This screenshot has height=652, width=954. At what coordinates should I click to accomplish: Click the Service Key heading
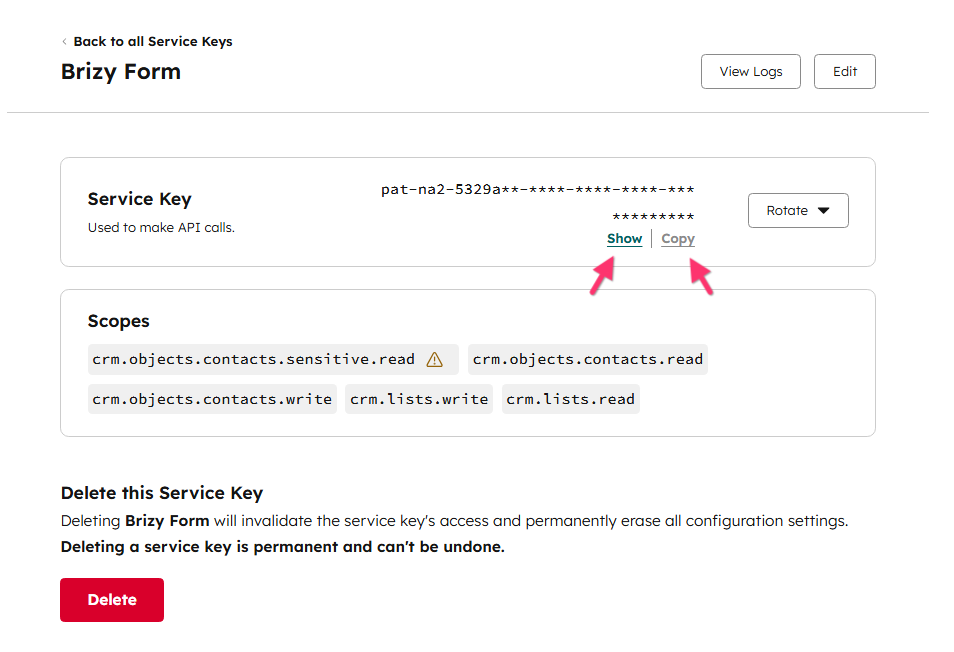139,199
